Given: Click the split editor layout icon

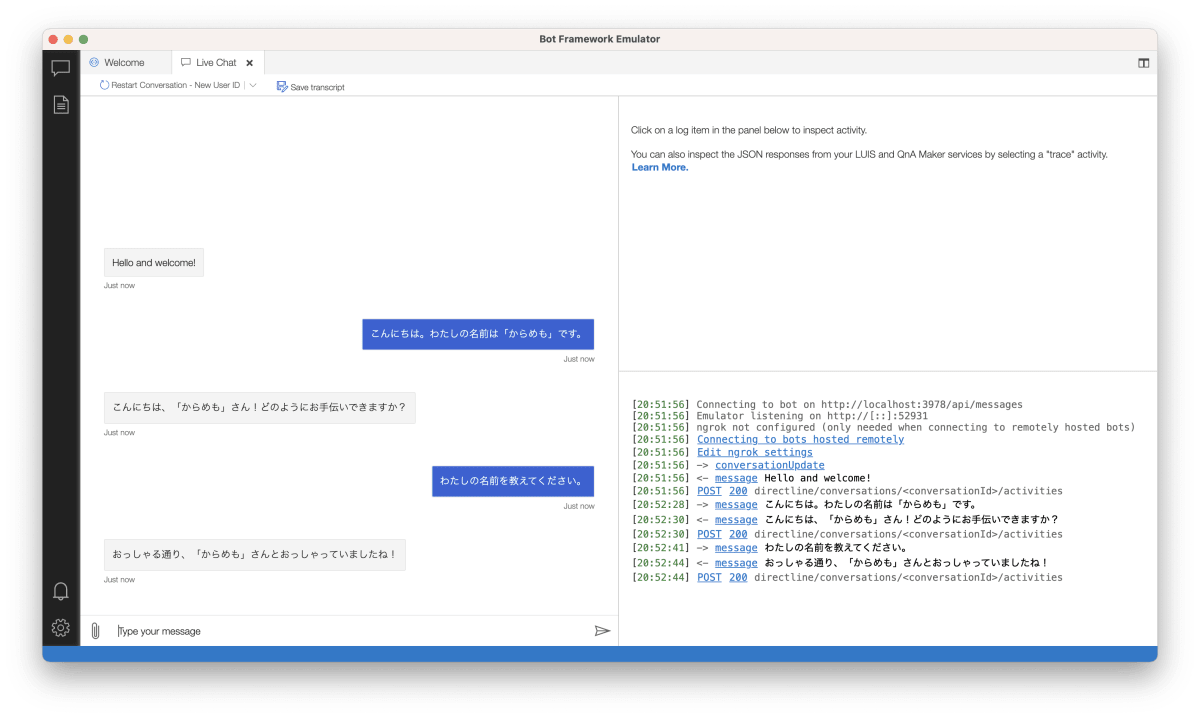Looking at the screenshot, I should click(x=1143, y=62).
